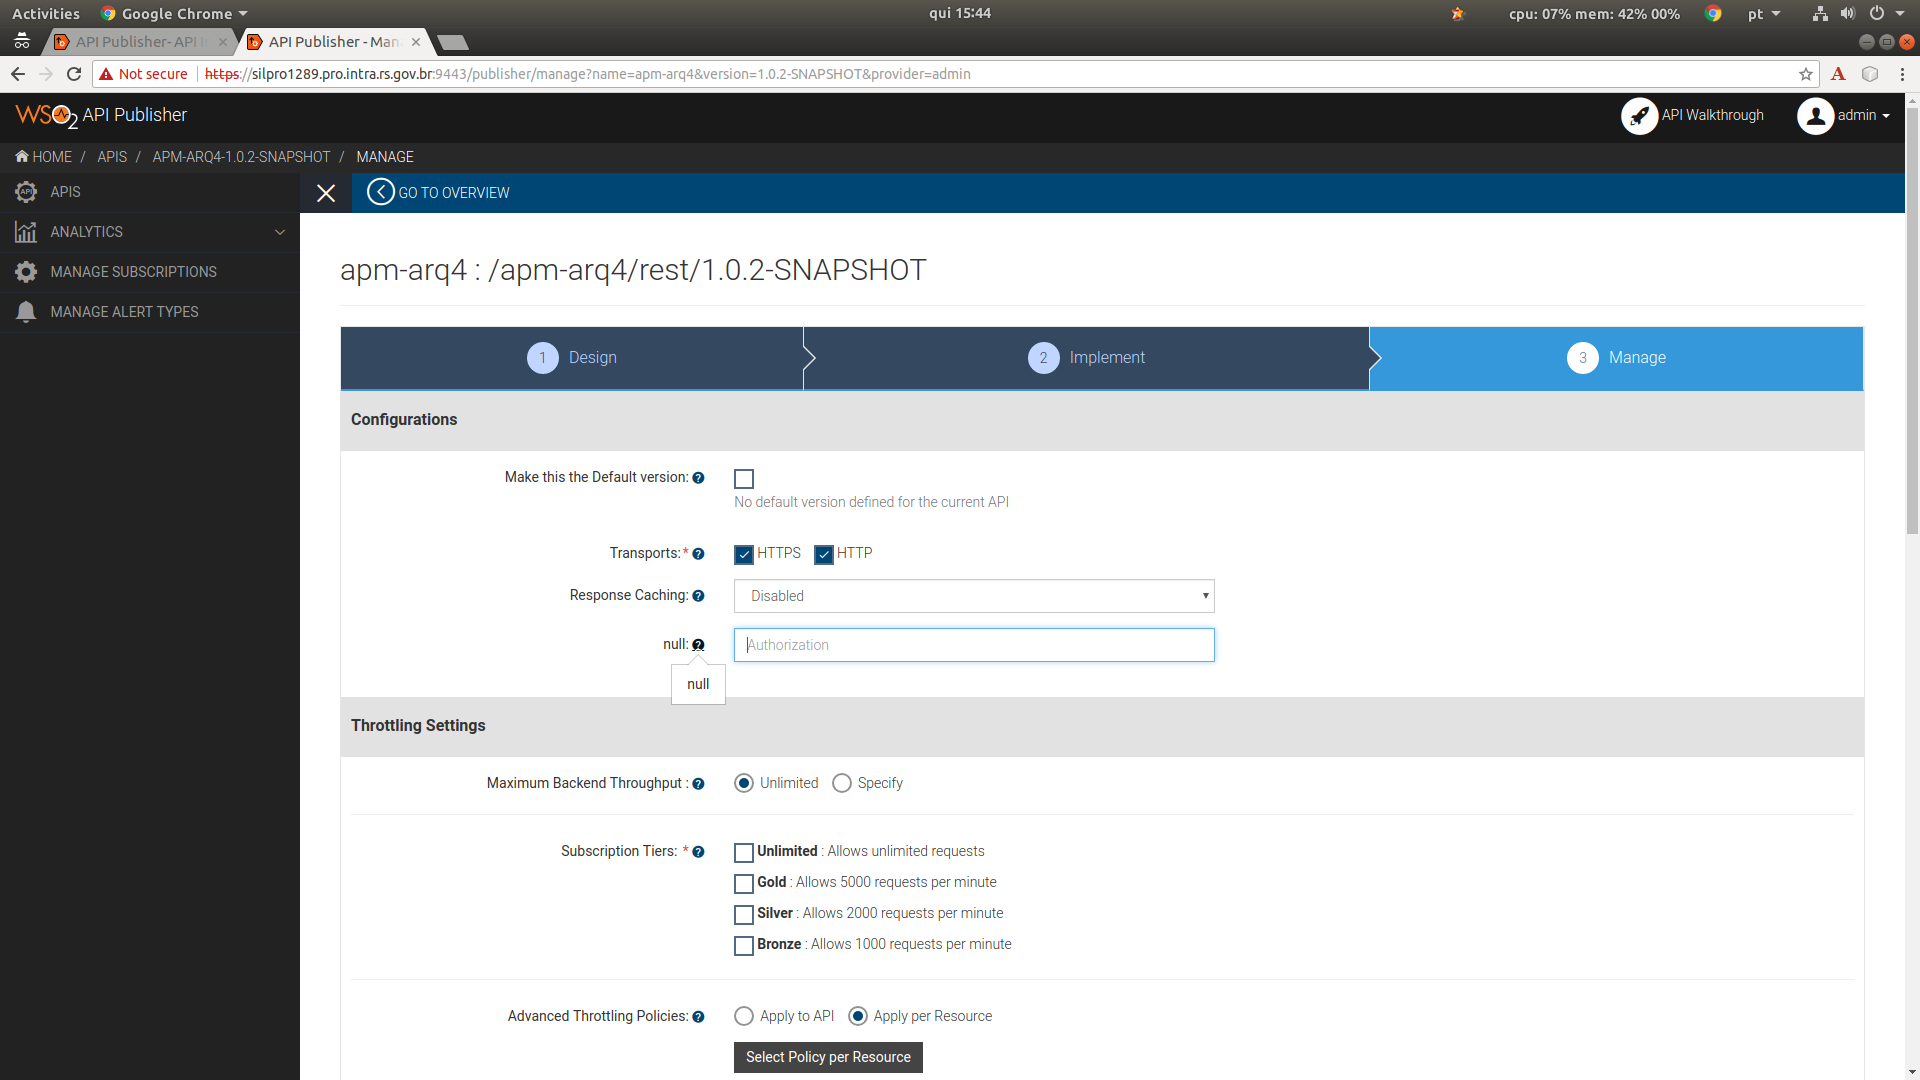Reload the page with refresh icon
Screen dimensions: 1920x1080
tap(74, 74)
